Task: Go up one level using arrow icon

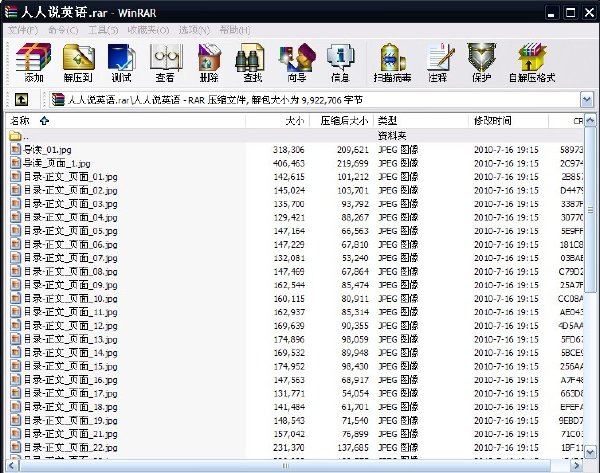Action: (x=21, y=100)
